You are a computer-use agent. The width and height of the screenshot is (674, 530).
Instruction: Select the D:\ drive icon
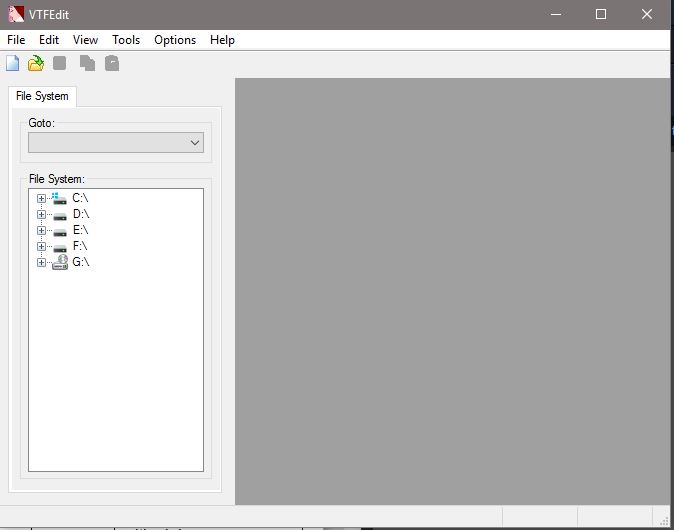[60, 216]
